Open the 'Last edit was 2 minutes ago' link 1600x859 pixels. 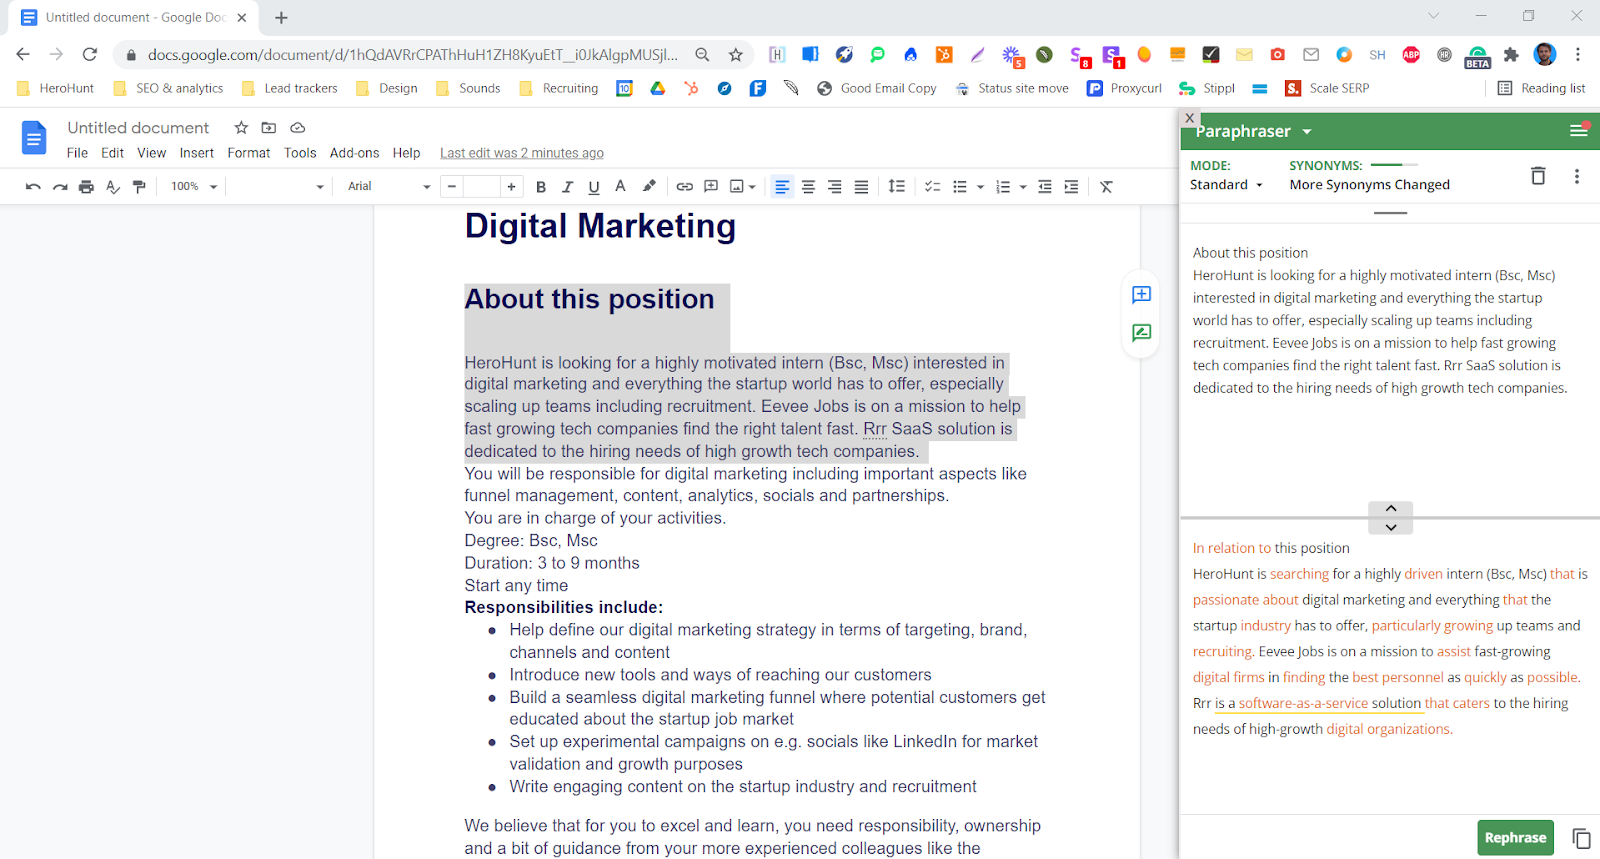[521, 153]
